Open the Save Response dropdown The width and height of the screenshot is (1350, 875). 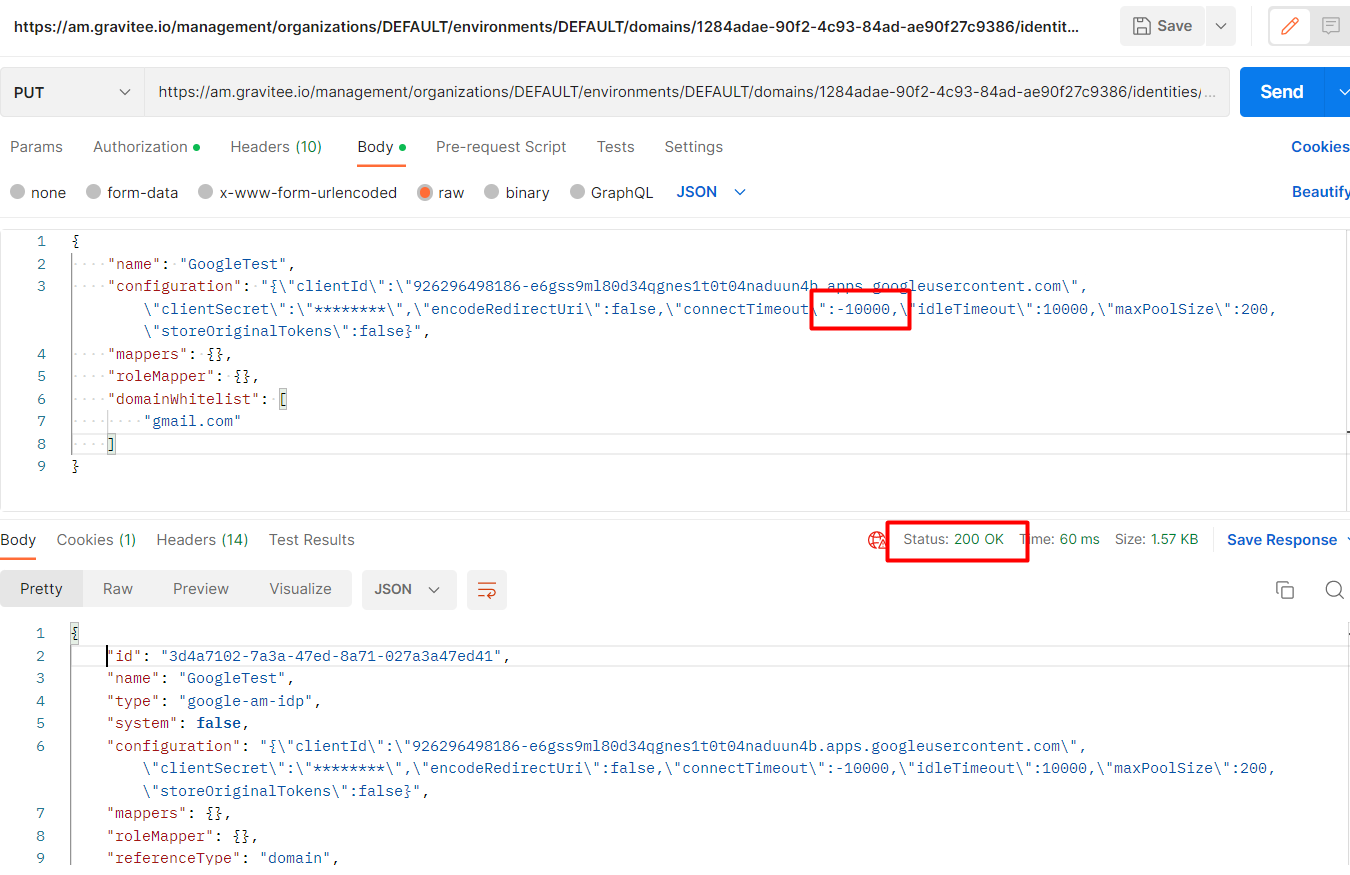[1282, 540]
